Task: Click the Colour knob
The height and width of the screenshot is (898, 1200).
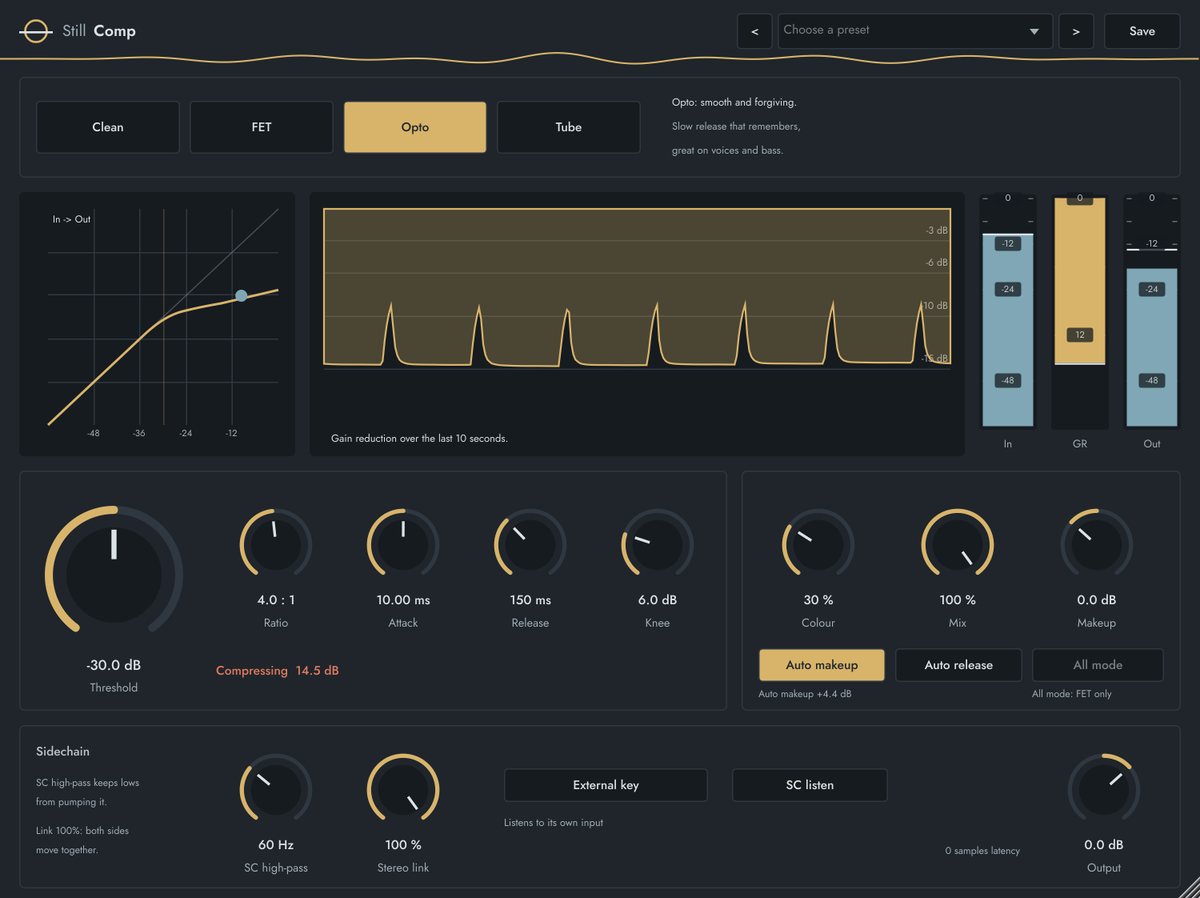Action: click(x=818, y=545)
